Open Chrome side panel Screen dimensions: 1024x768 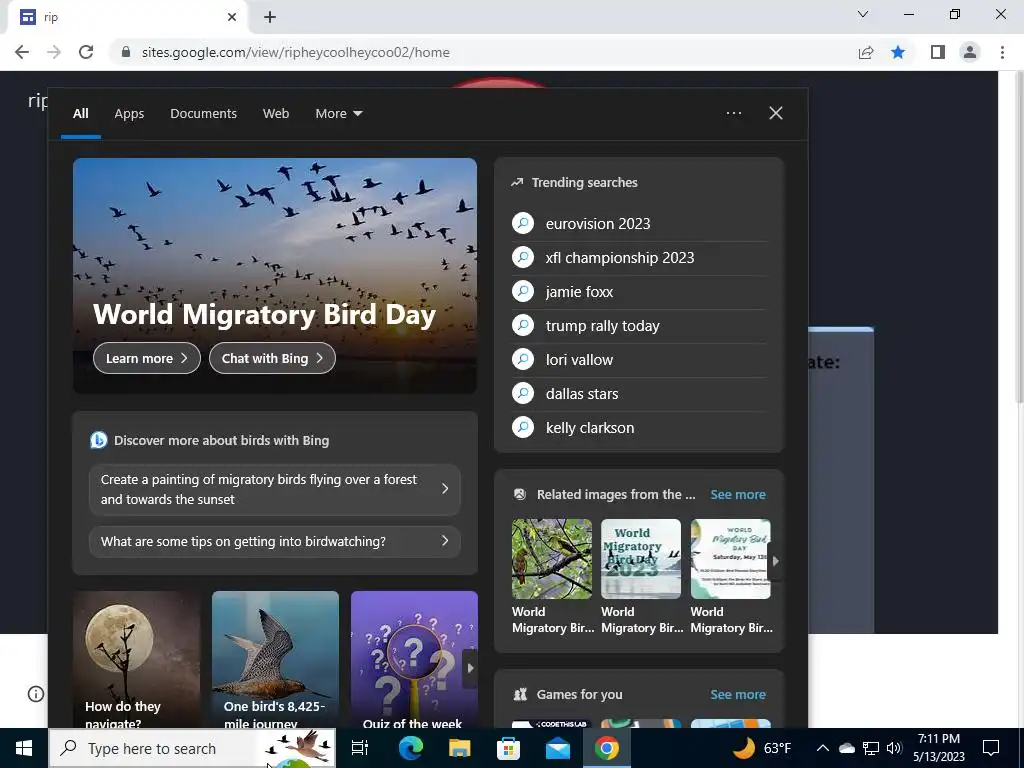tap(938, 52)
